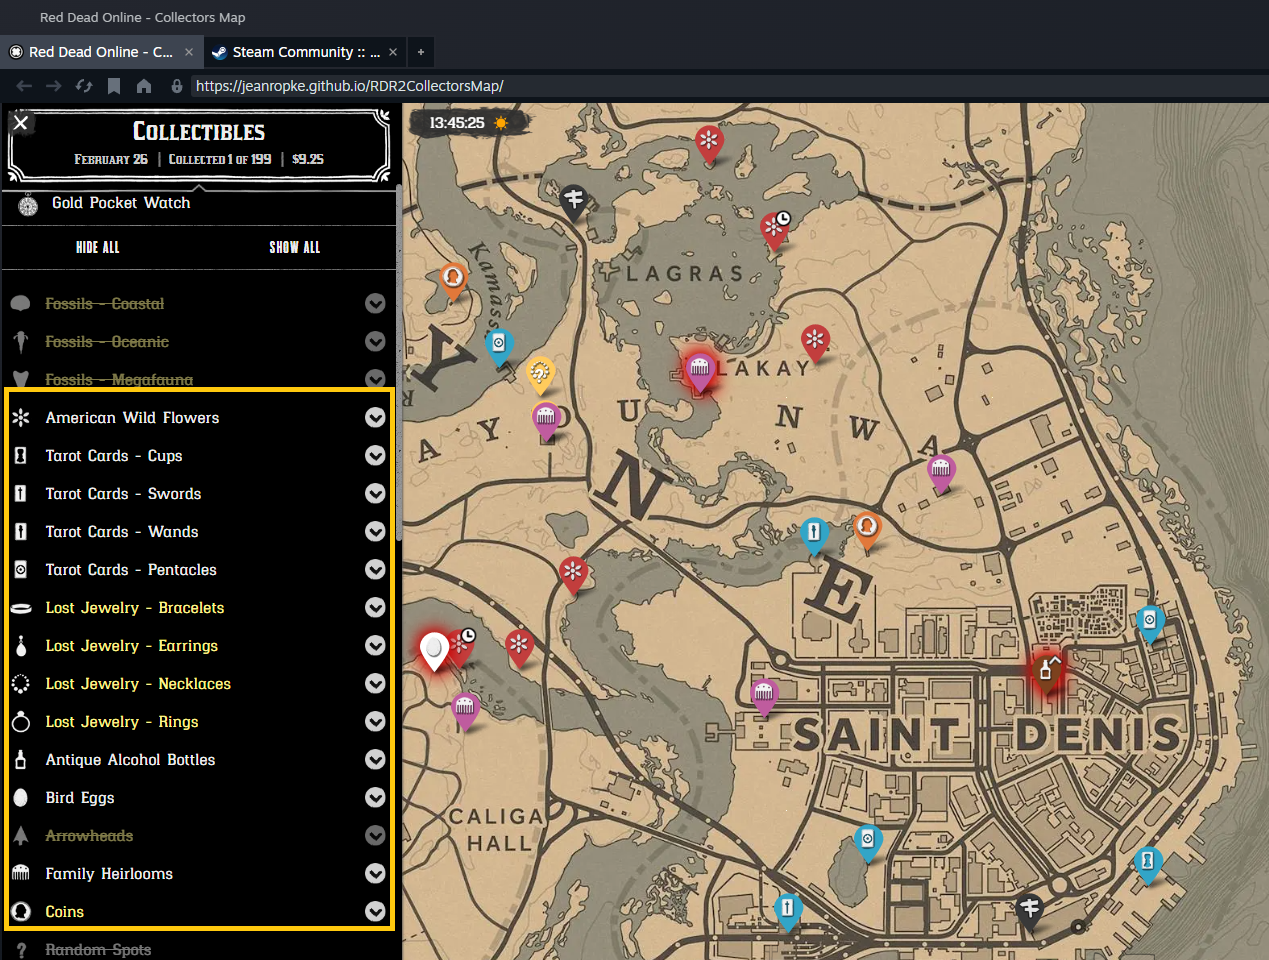Toggle Tarot Cards - Swords category visibility
Image resolution: width=1269 pixels, height=960 pixels.
click(123, 494)
